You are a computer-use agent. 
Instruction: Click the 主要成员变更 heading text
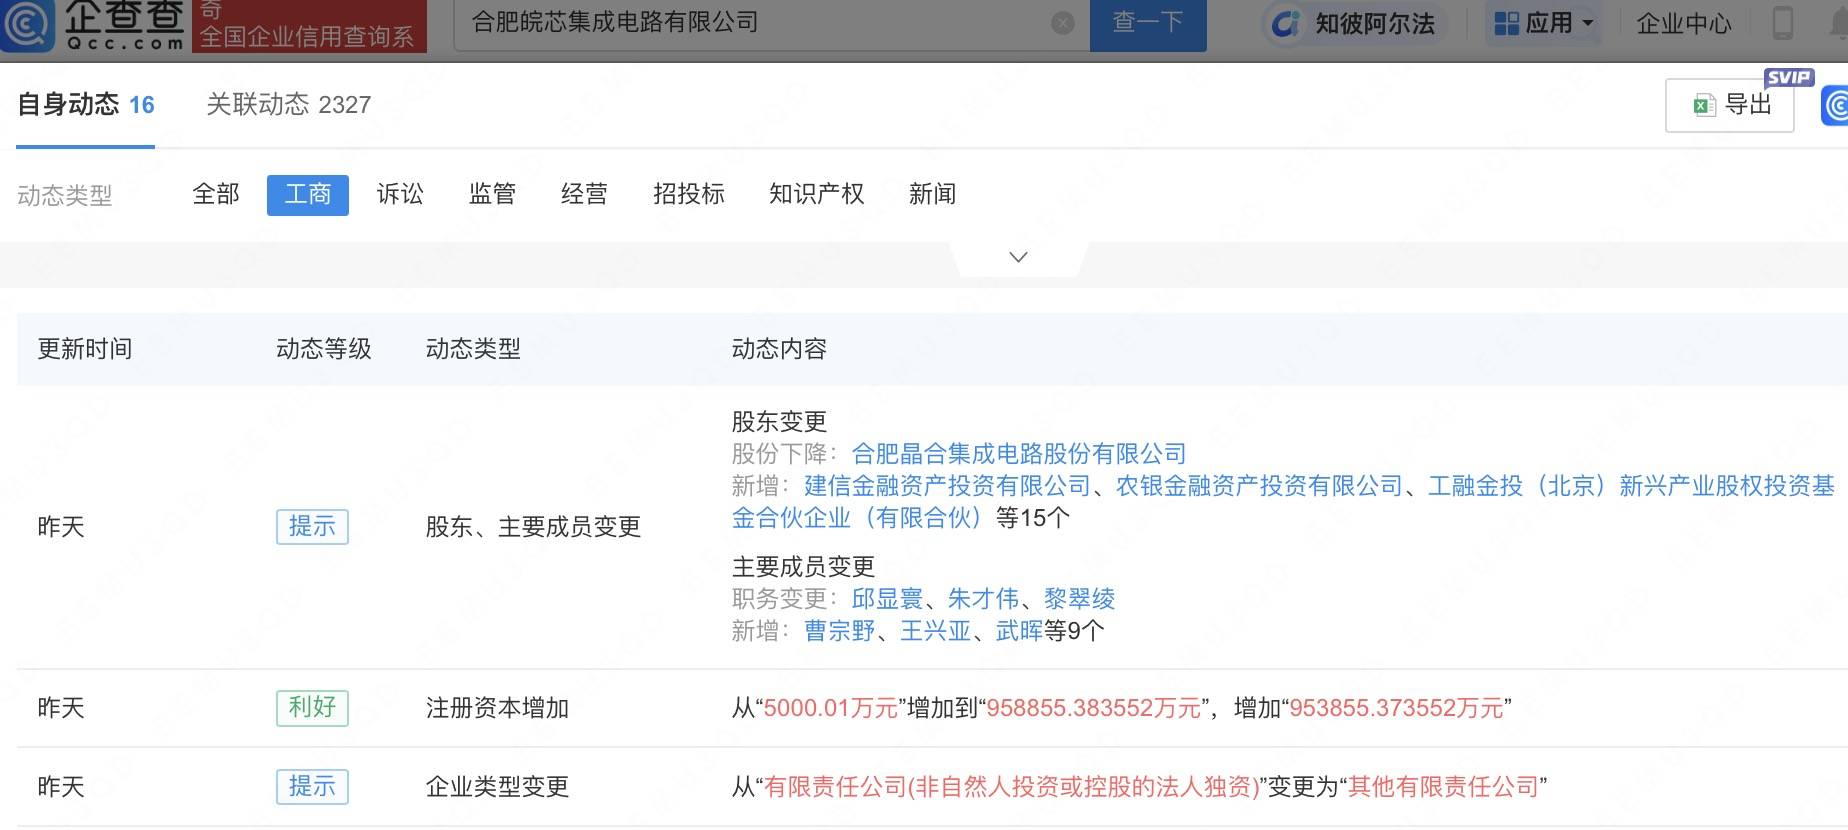click(803, 567)
